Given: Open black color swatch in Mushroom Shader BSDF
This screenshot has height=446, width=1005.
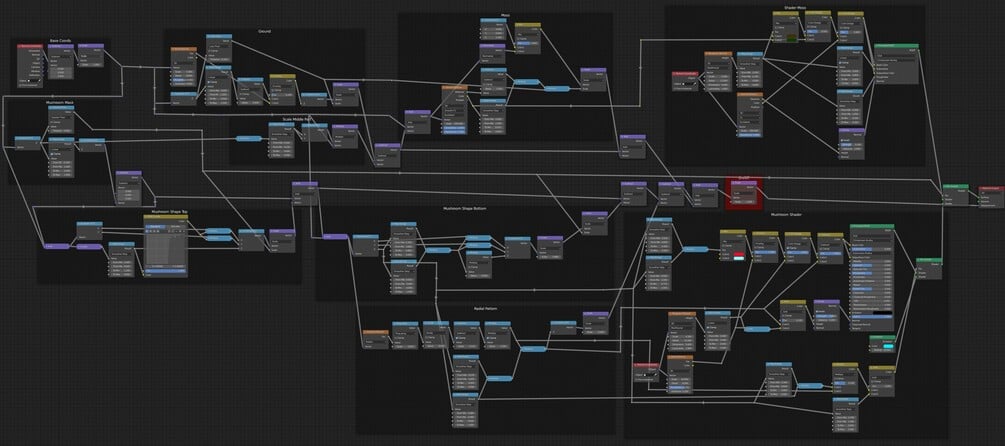Looking at the screenshot, I should coord(883,311).
